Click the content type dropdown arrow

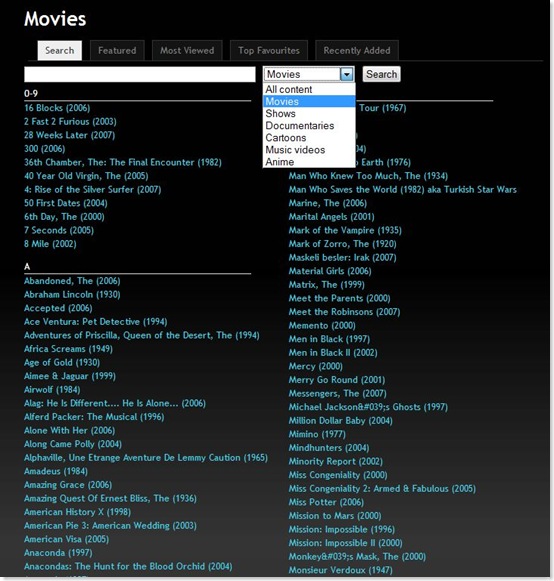point(346,74)
